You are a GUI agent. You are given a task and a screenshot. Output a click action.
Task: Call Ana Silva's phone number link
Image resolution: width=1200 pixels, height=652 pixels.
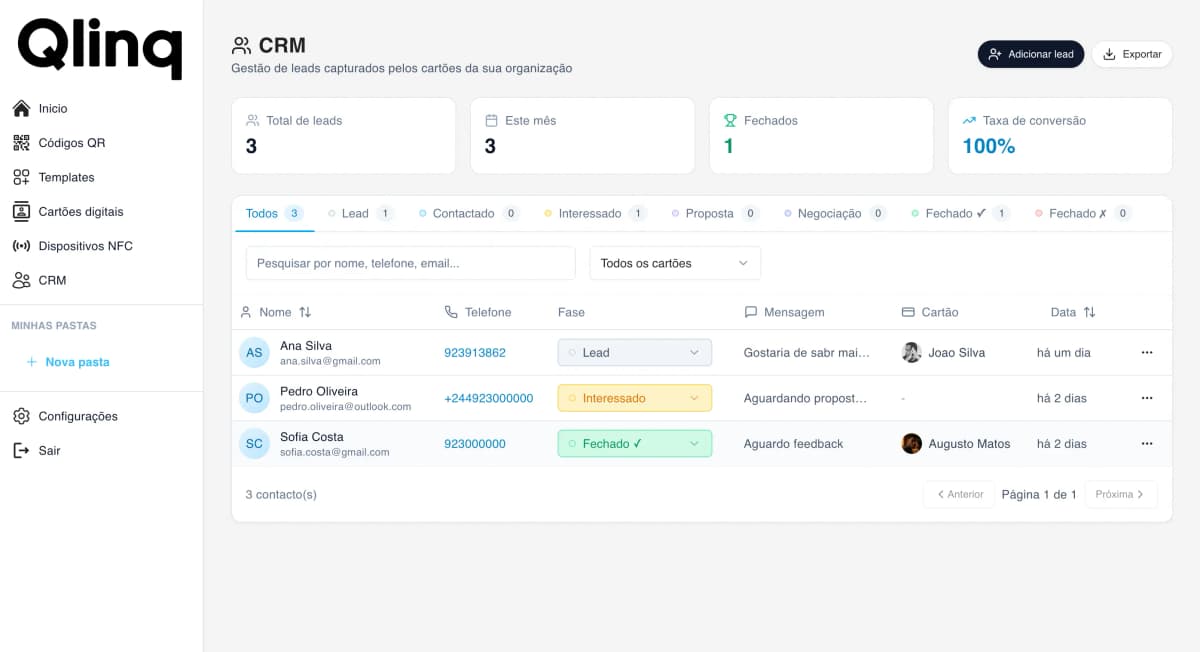point(475,353)
